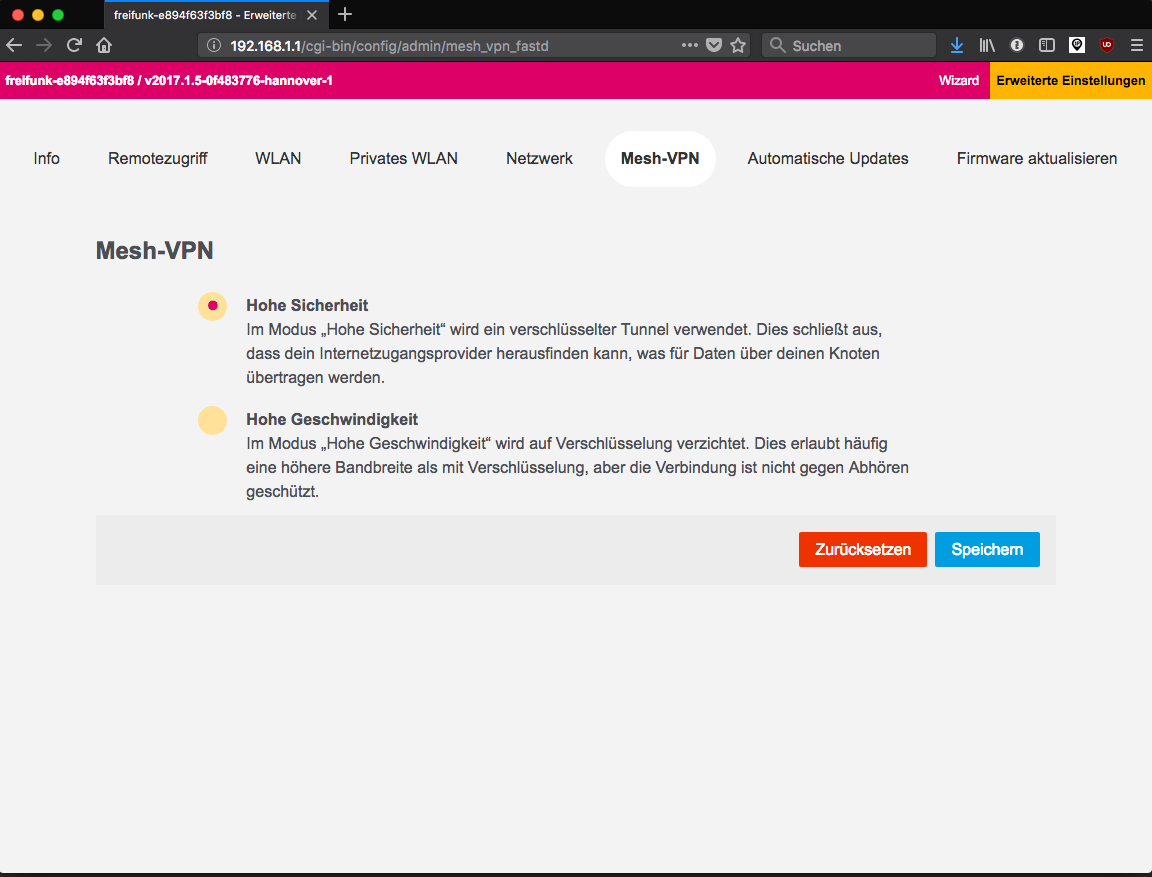The height and width of the screenshot is (877, 1152).
Task: Go to the browser home page
Action: tap(104, 45)
